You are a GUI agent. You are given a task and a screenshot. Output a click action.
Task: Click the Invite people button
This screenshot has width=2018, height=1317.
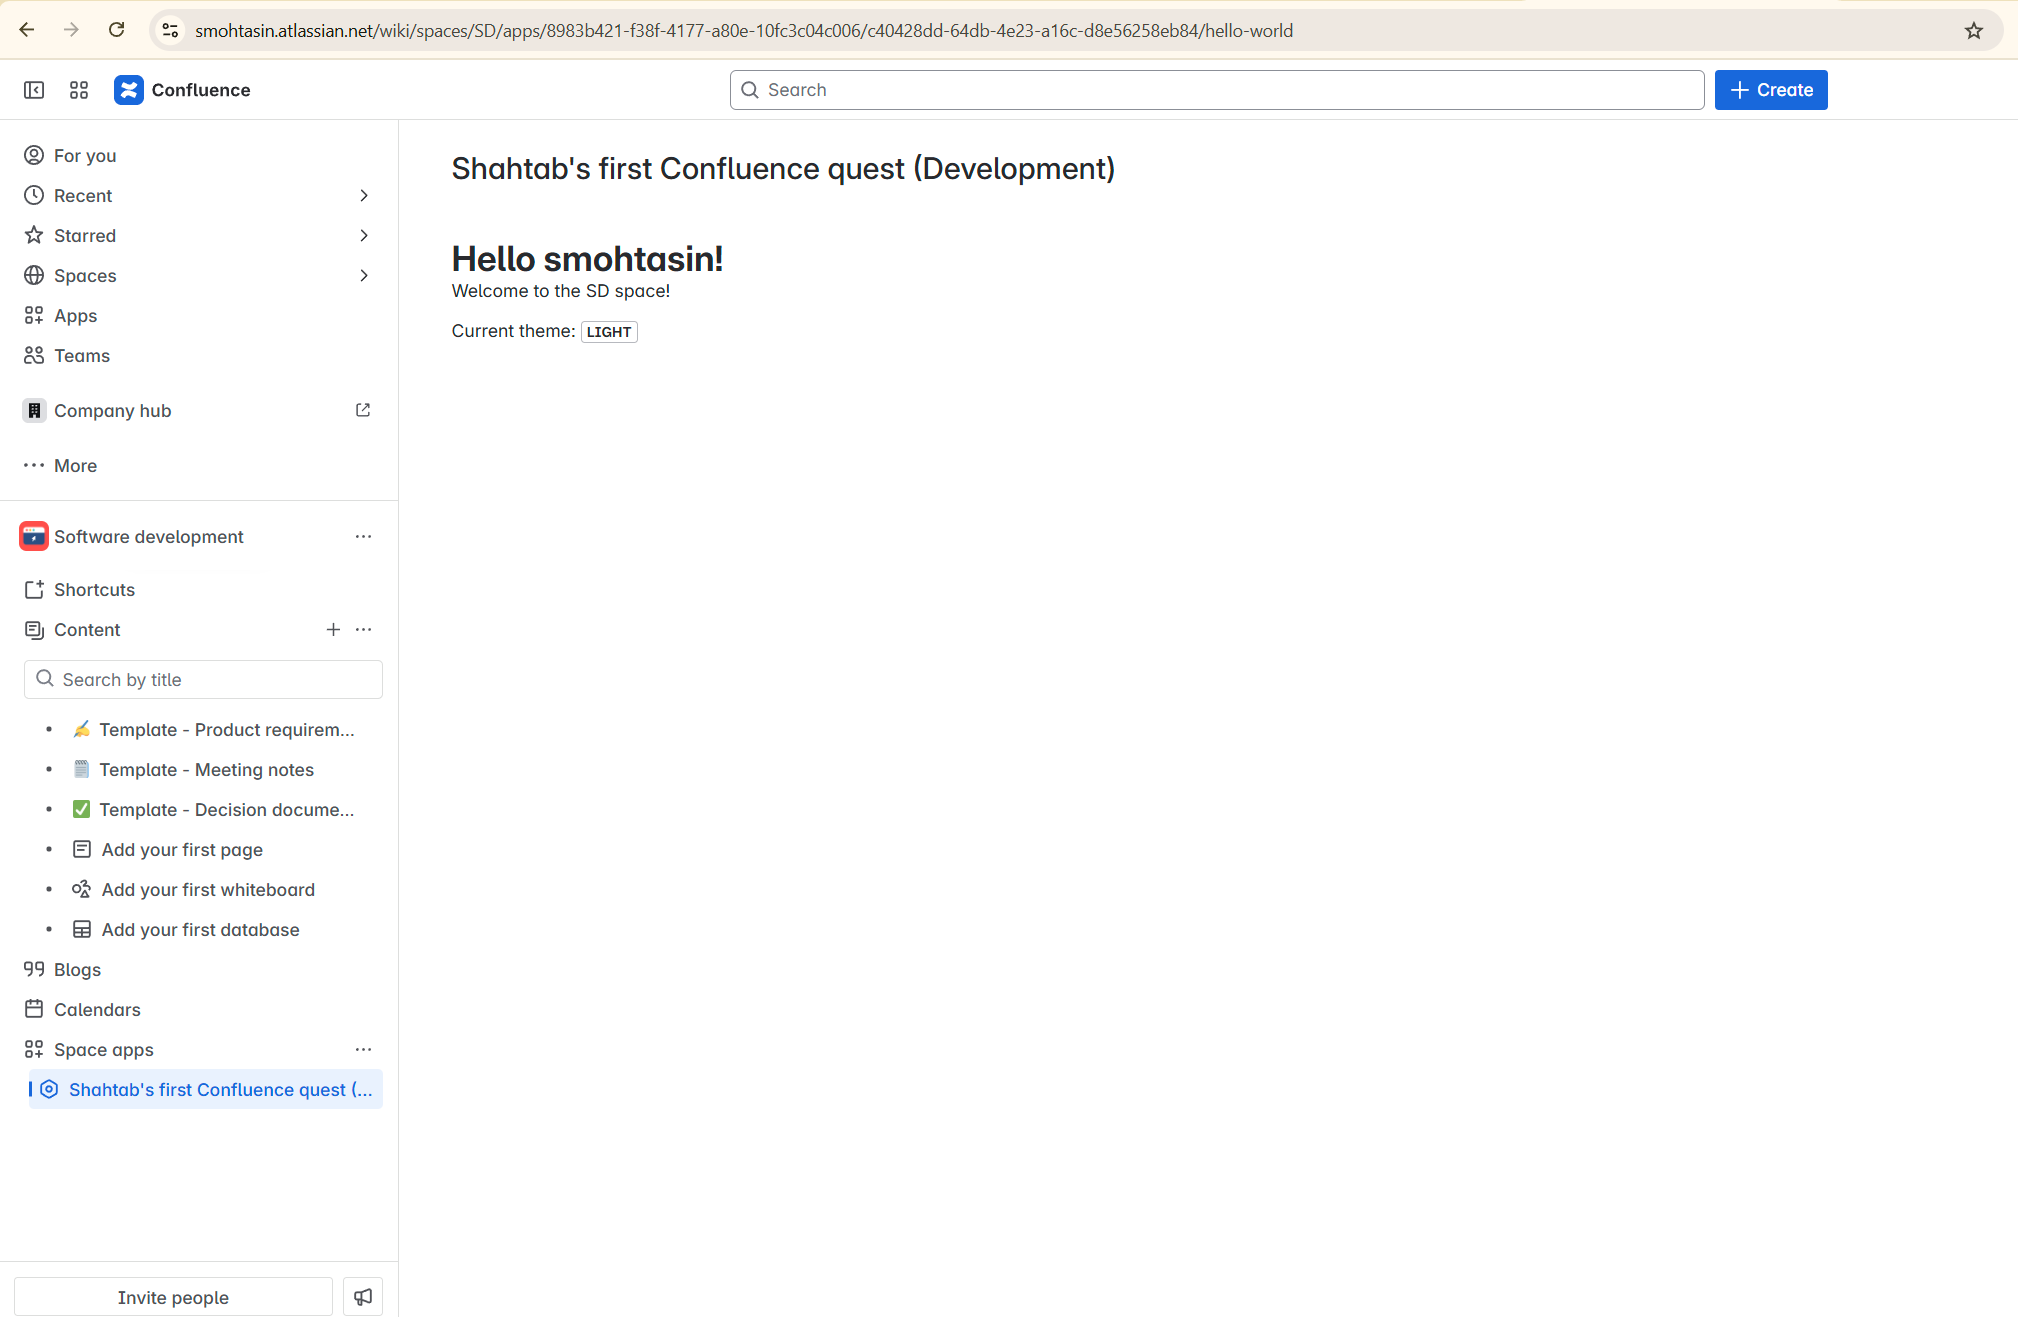(x=173, y=1297)
